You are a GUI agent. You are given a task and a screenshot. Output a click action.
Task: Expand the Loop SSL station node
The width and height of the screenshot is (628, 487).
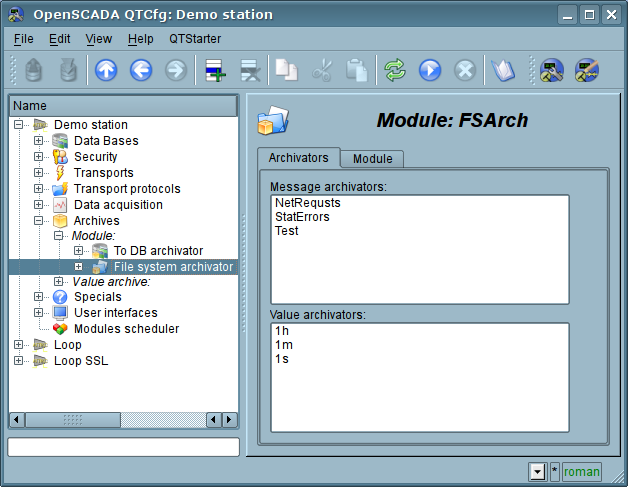[x=18, y=361]
